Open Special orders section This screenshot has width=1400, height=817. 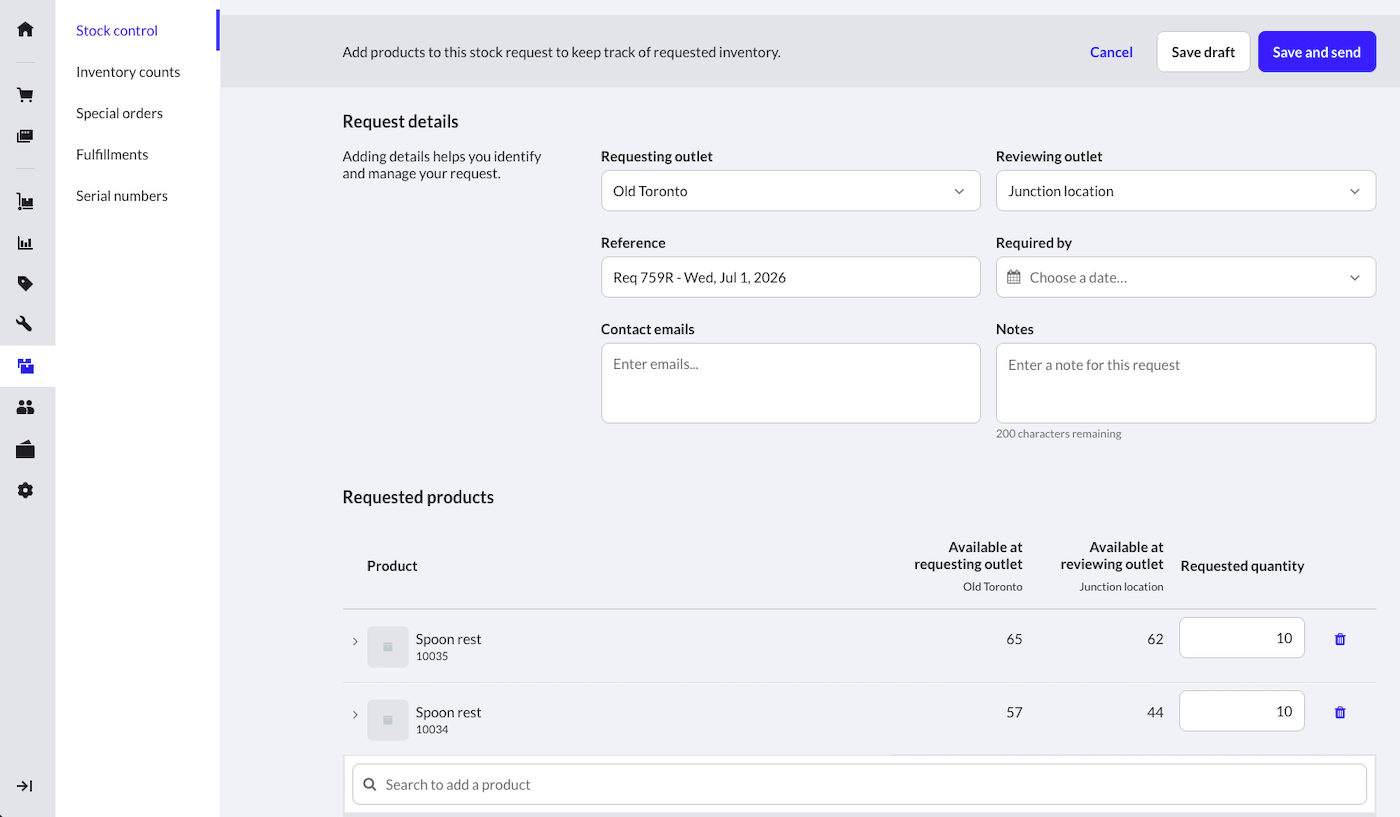coord(119,113)
